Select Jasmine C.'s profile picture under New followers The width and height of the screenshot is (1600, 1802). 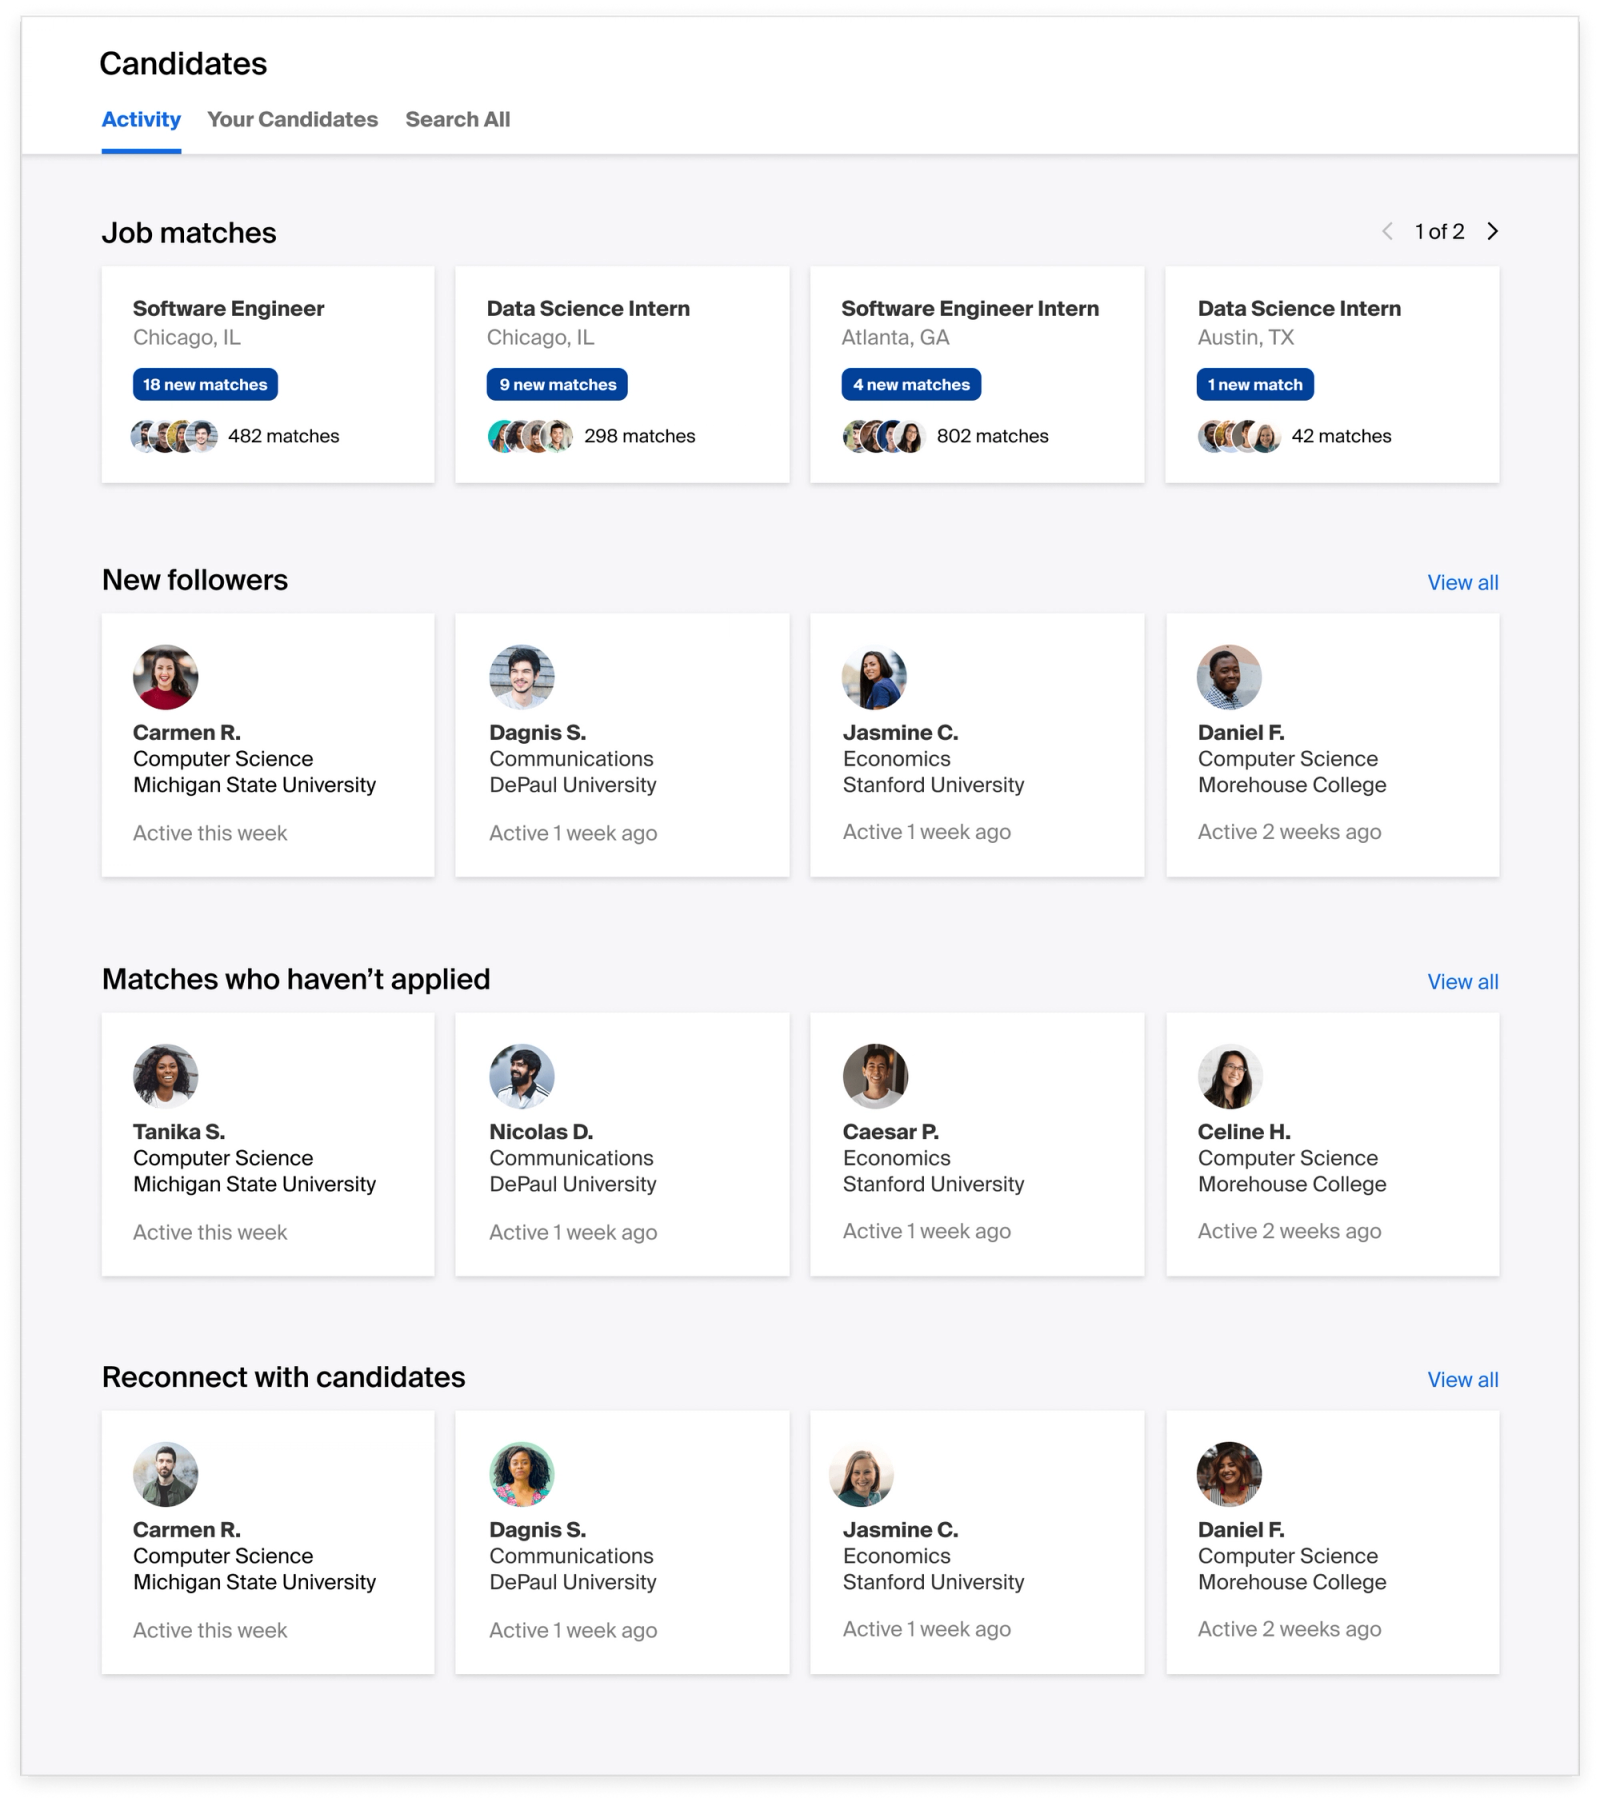coord(876,676)
